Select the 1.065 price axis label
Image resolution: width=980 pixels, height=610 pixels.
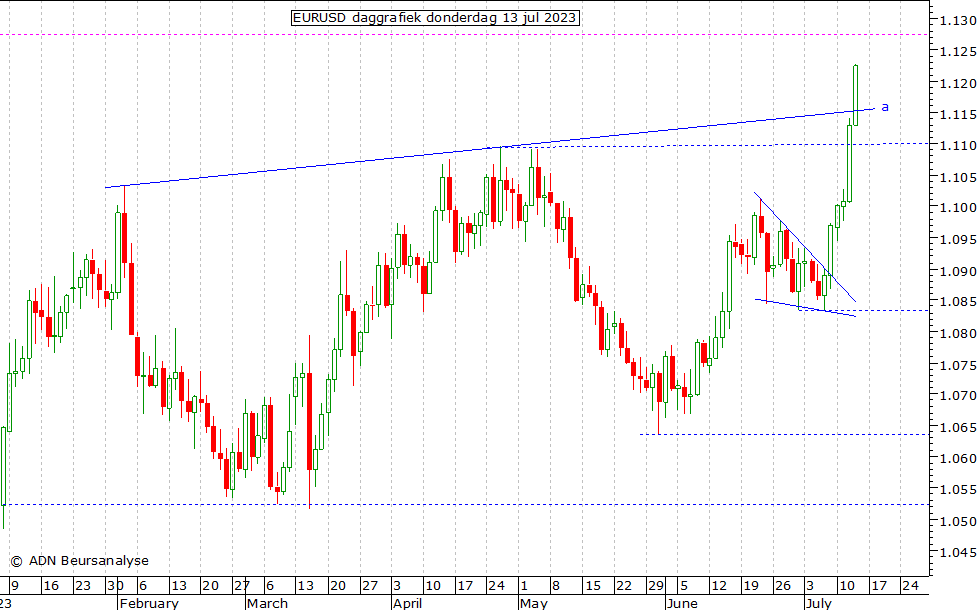click(x=958, y=428)
